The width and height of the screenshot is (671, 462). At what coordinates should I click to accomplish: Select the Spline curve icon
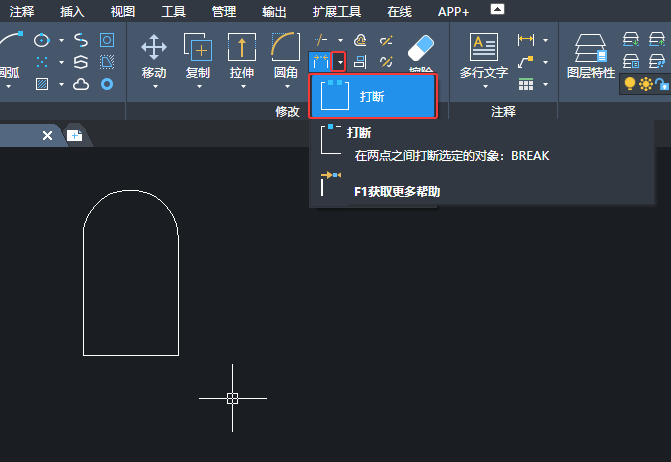(81, 40)
